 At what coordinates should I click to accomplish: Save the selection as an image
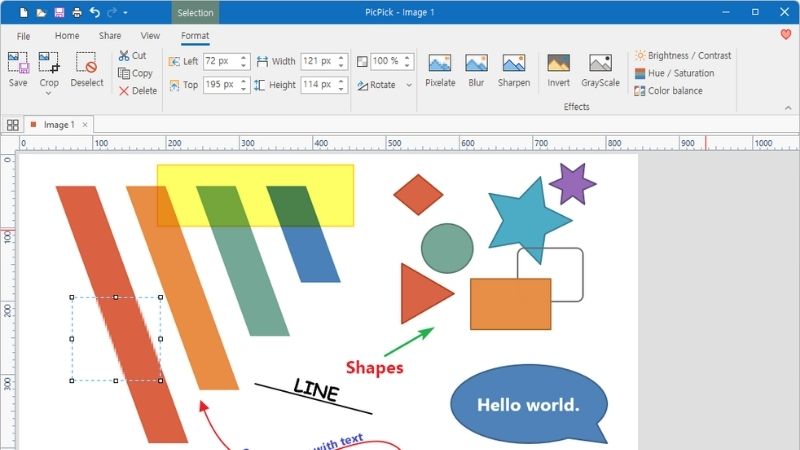tap(18, 70)
